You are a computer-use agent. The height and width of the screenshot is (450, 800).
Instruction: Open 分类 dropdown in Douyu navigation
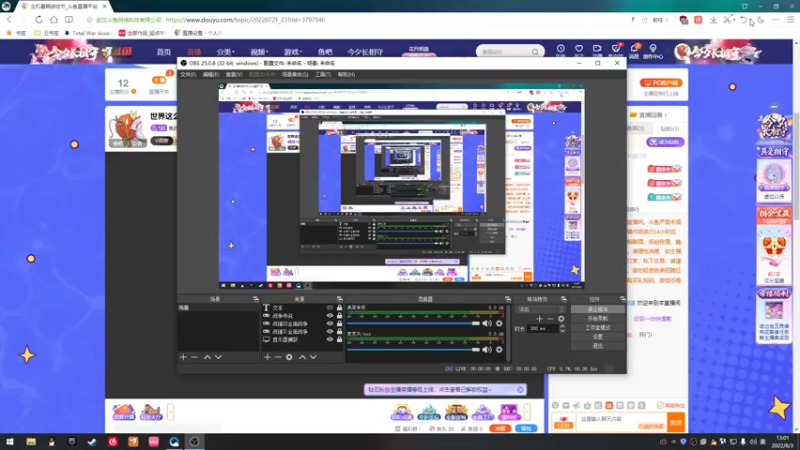pos(225,52)
